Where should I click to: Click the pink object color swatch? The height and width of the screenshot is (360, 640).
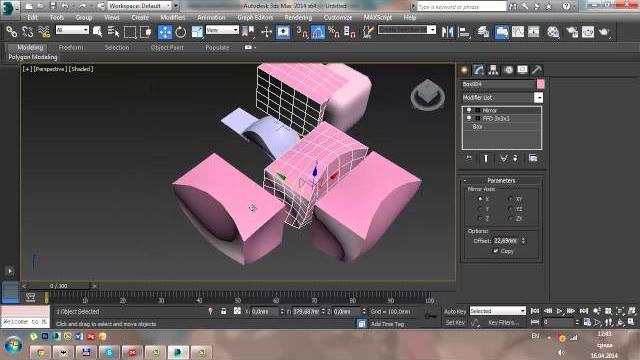coord(540,84)
